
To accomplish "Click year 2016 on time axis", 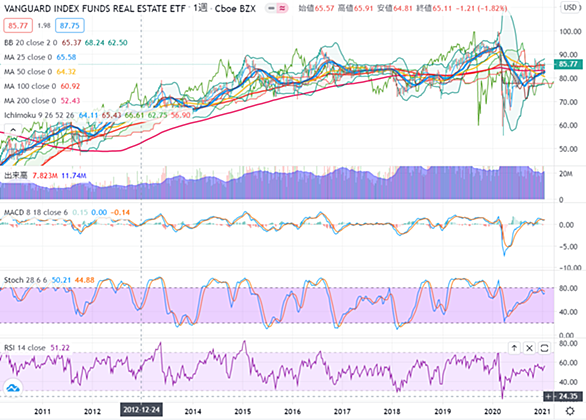I will pos(292,411).
